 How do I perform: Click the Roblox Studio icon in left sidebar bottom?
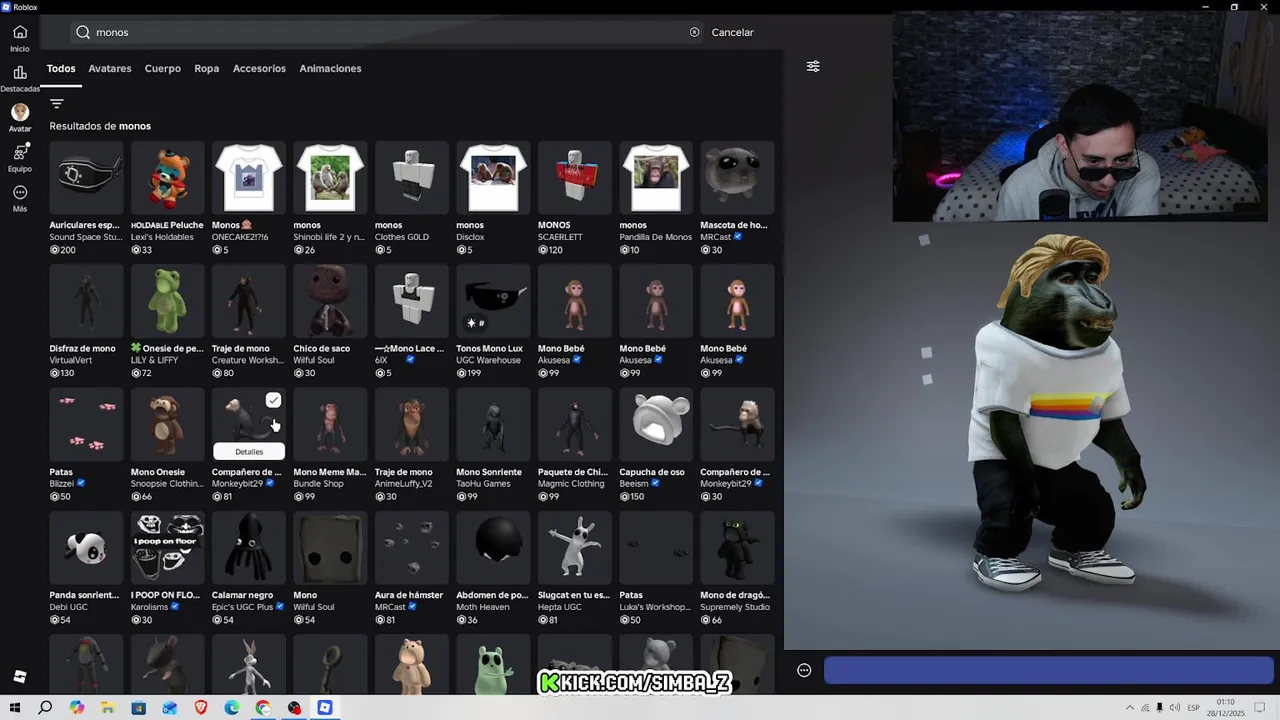(20, 677)
